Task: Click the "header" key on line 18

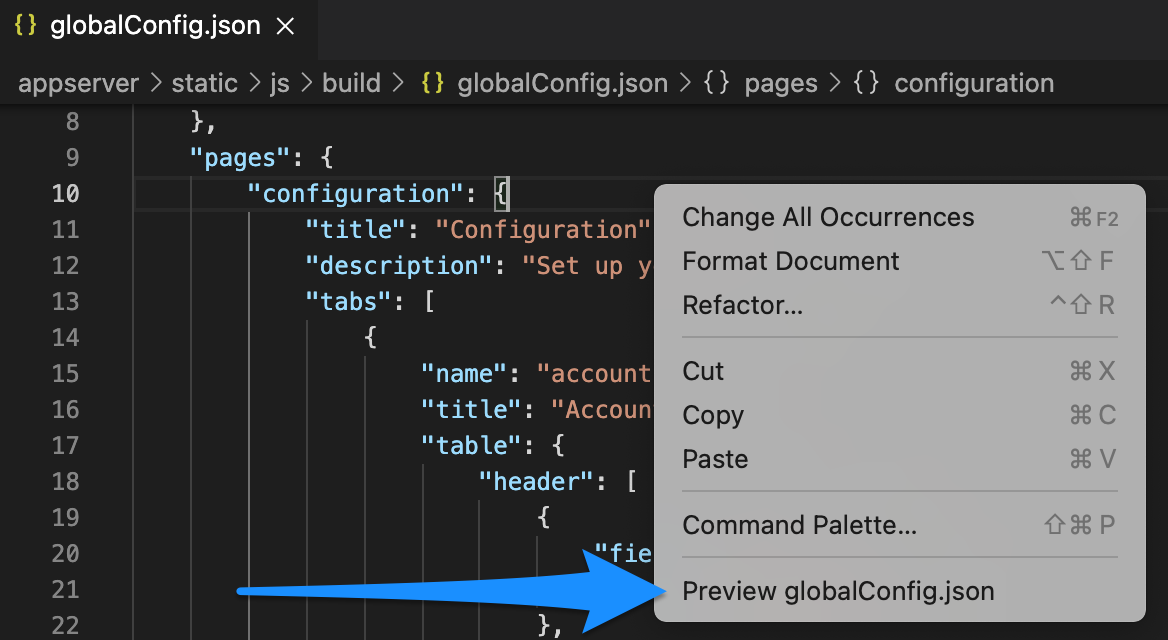Action: point(538,481)
